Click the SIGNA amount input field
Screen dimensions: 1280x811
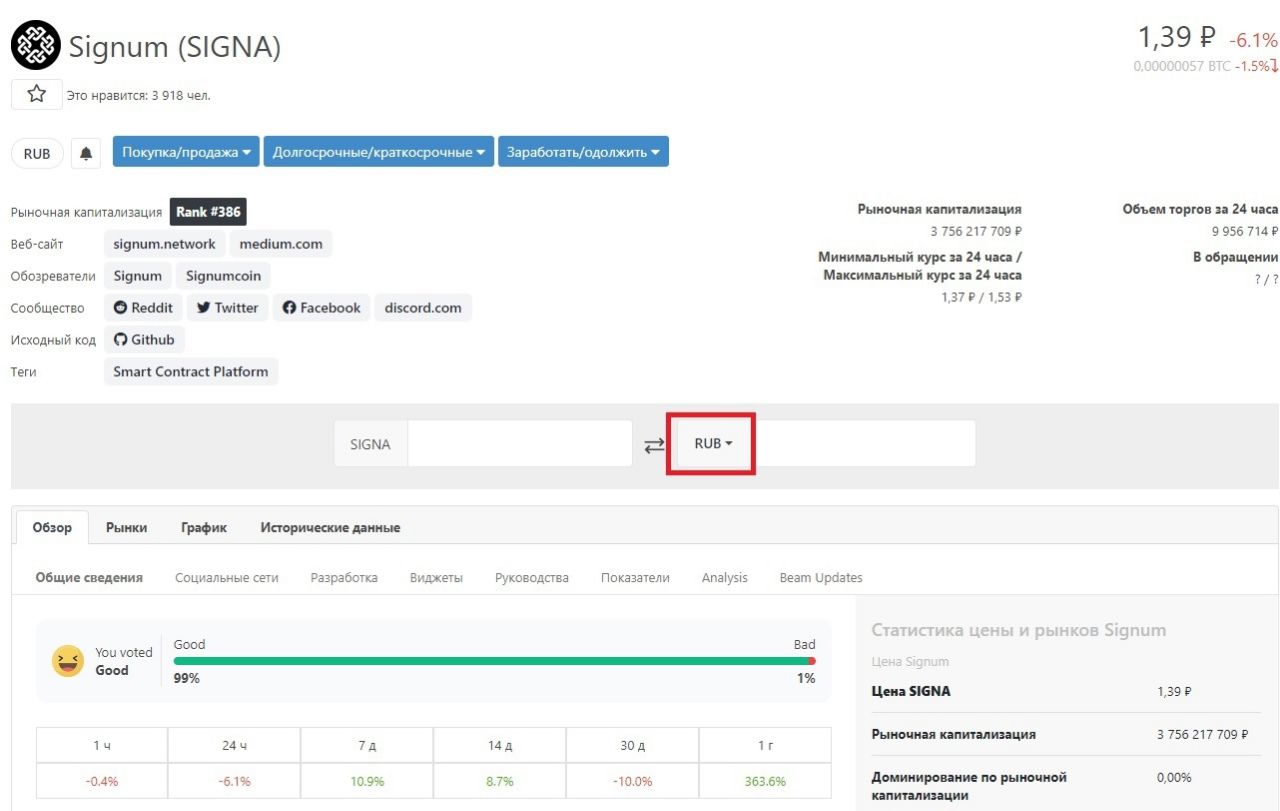click(520, 443)
